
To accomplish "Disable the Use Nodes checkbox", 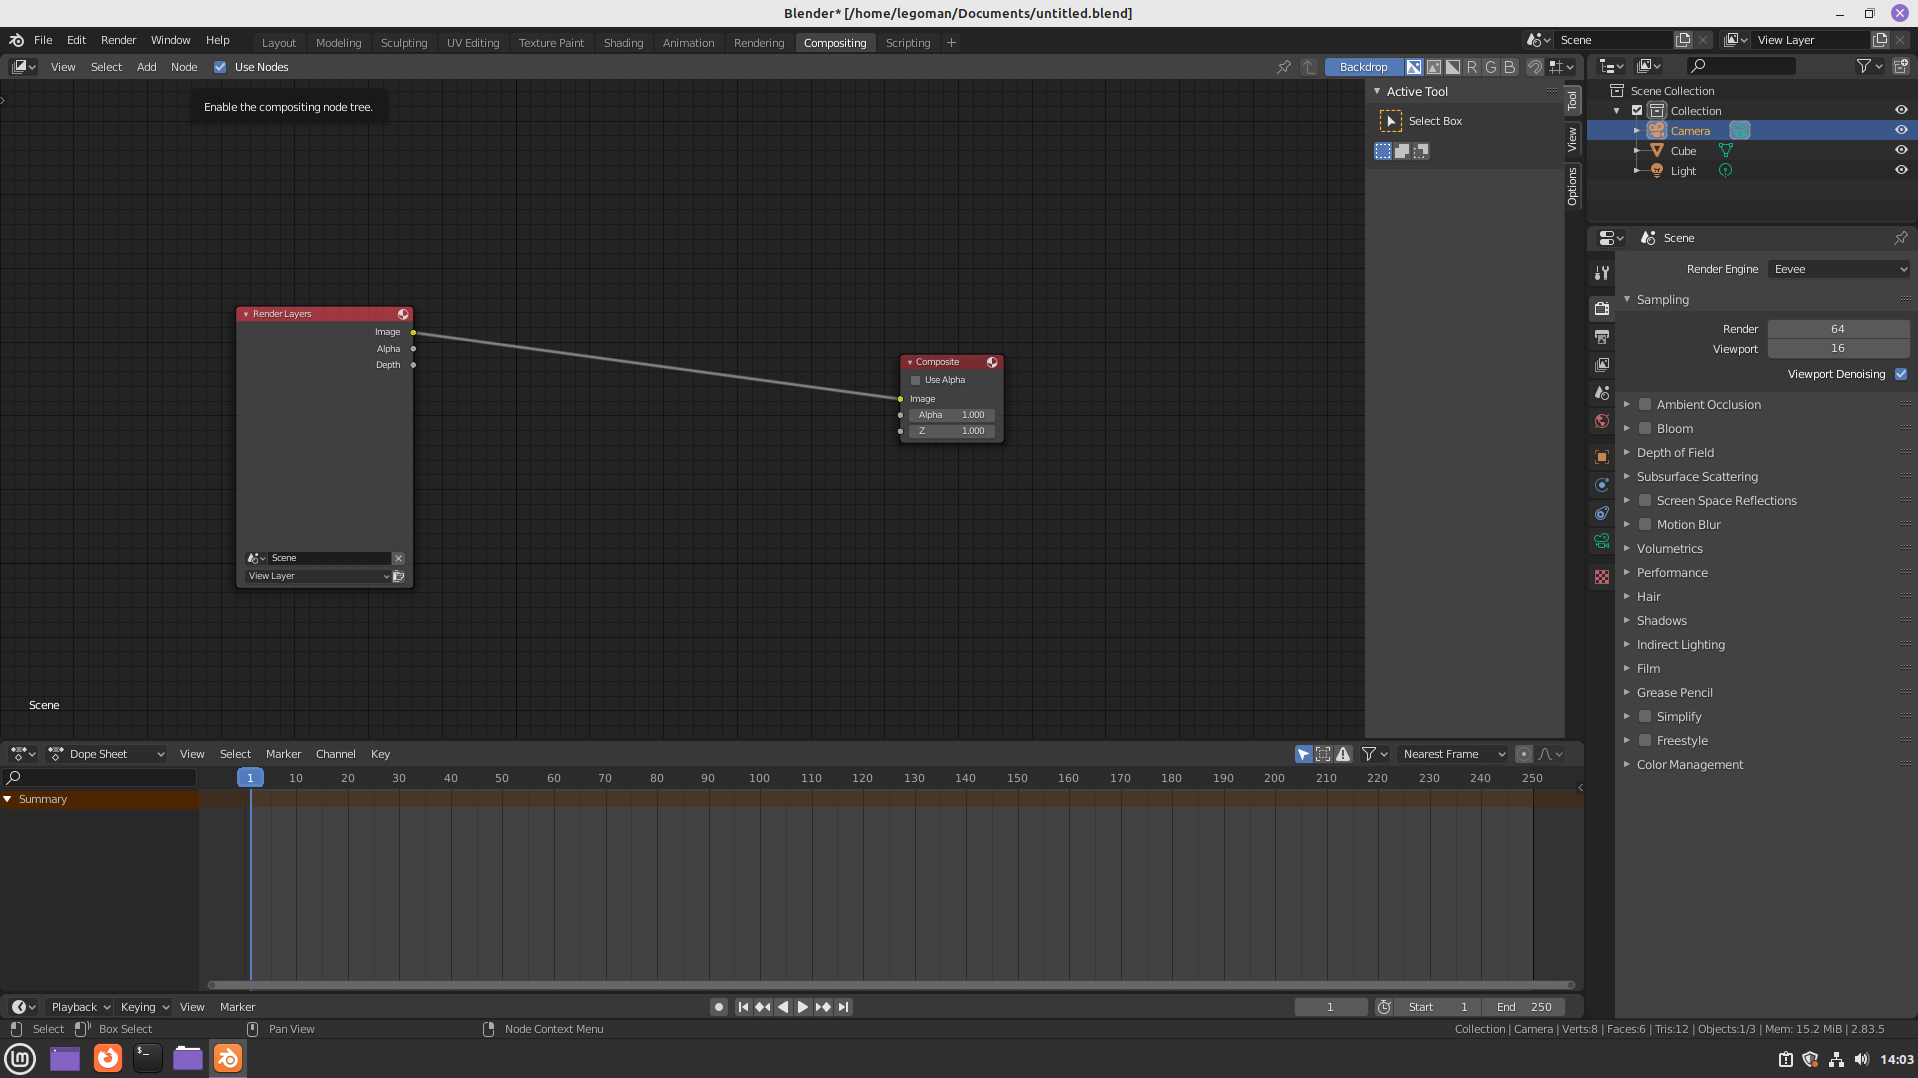I will coord(220,67).
